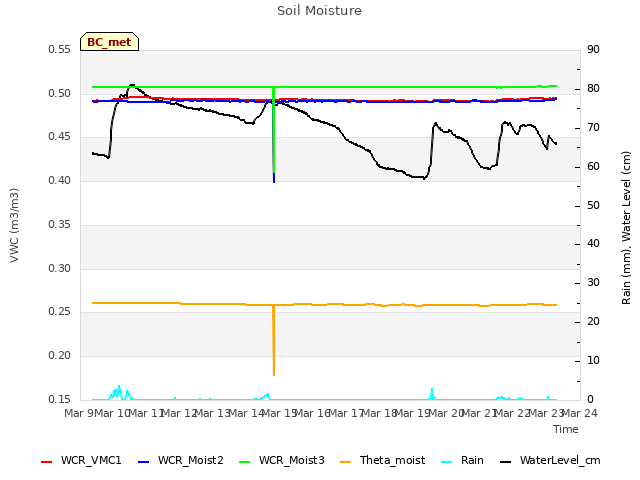The height and width of the screenshot is (480, 640).
Task: Click the cyan Rain legend swatch
Action: tap(447, 462)
